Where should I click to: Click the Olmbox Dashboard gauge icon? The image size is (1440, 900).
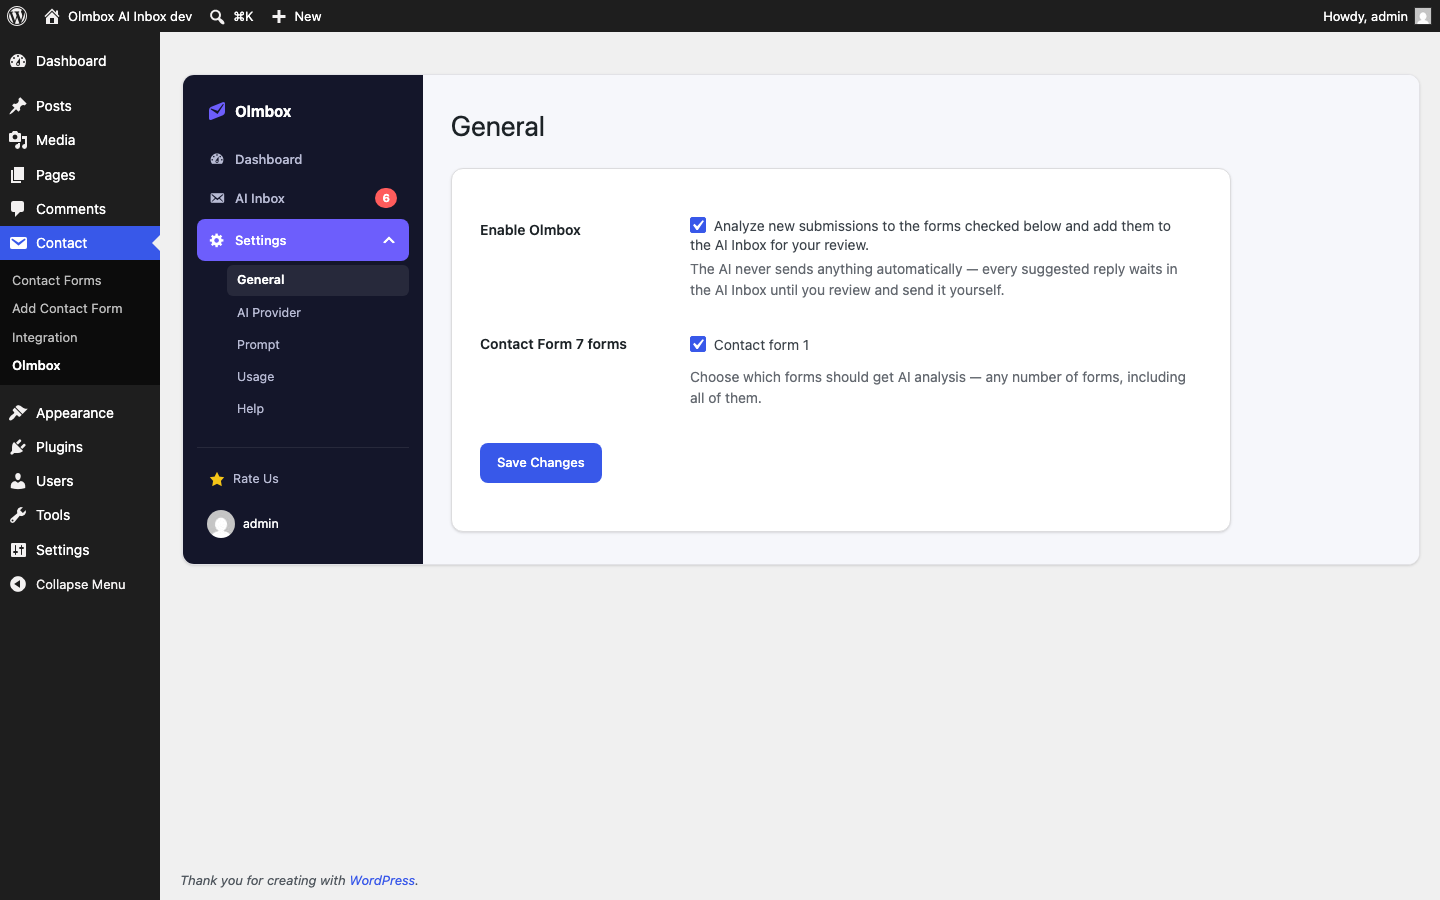217,159
